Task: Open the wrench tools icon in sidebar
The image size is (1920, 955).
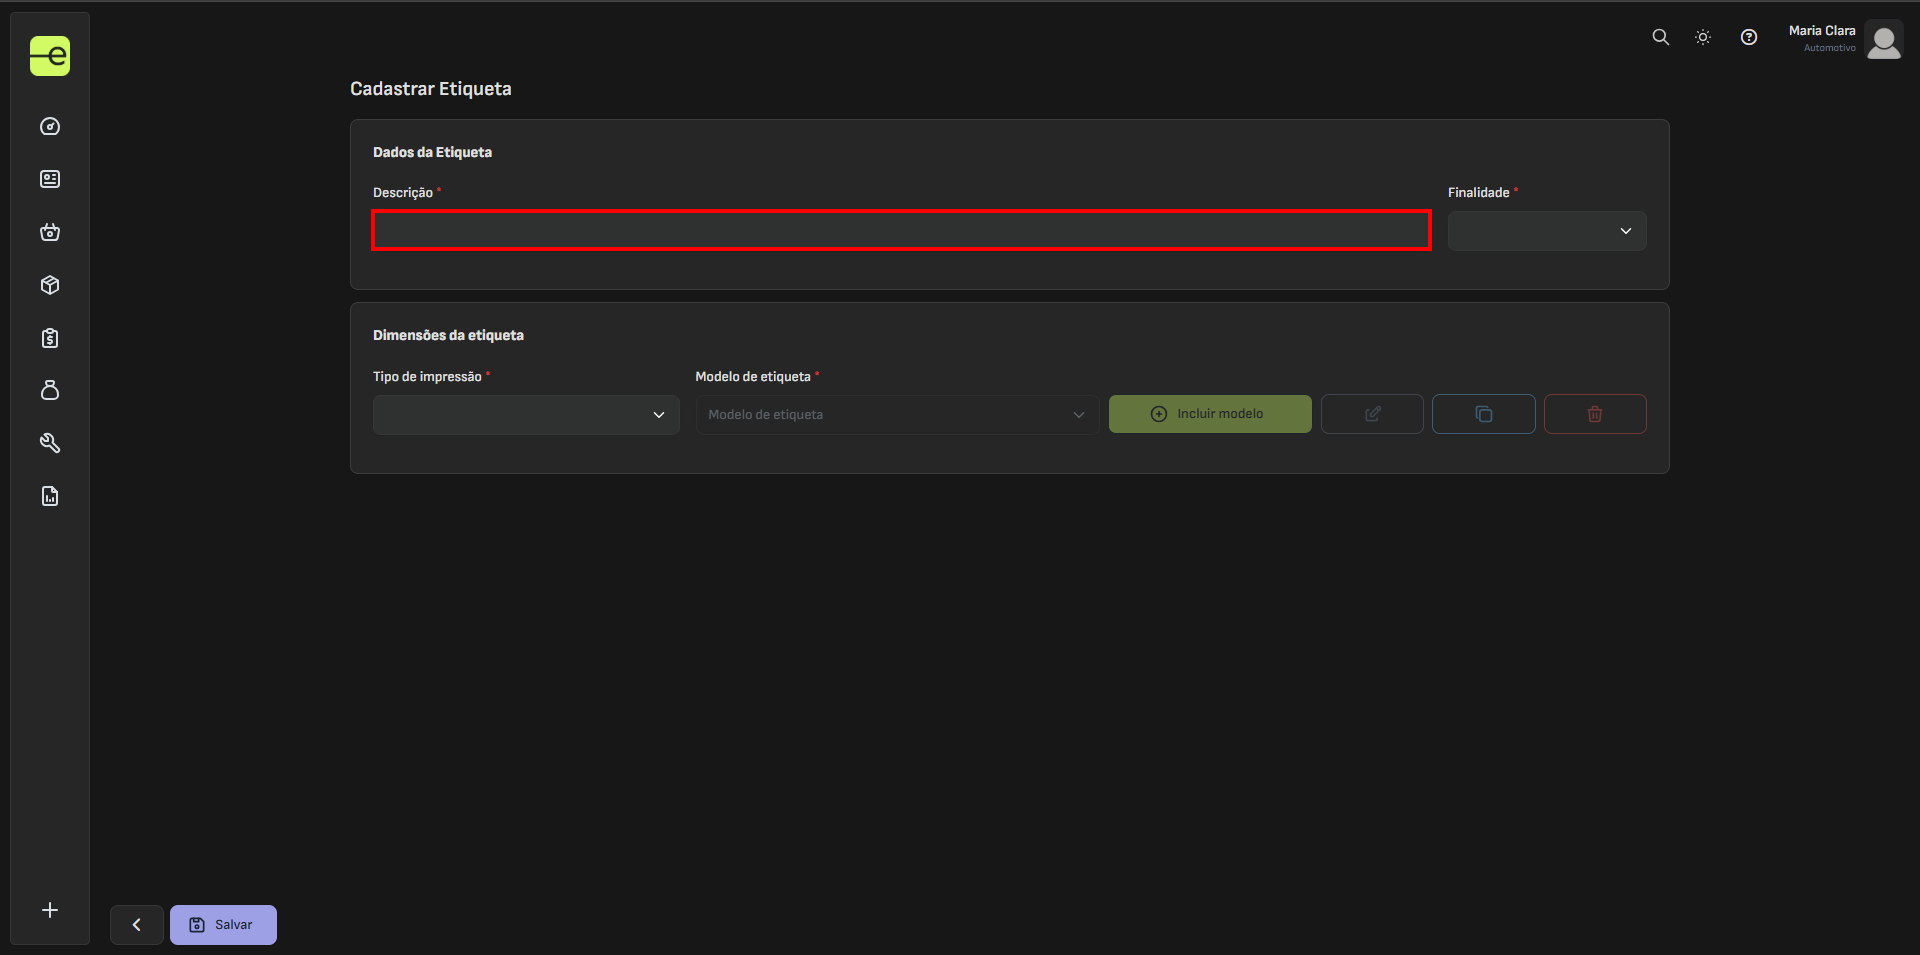Action: tap(50, 443)
